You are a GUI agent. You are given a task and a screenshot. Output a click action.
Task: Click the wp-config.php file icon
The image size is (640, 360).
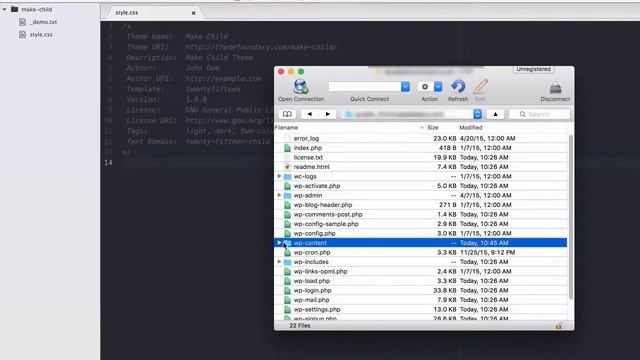(x=287, y=233)
